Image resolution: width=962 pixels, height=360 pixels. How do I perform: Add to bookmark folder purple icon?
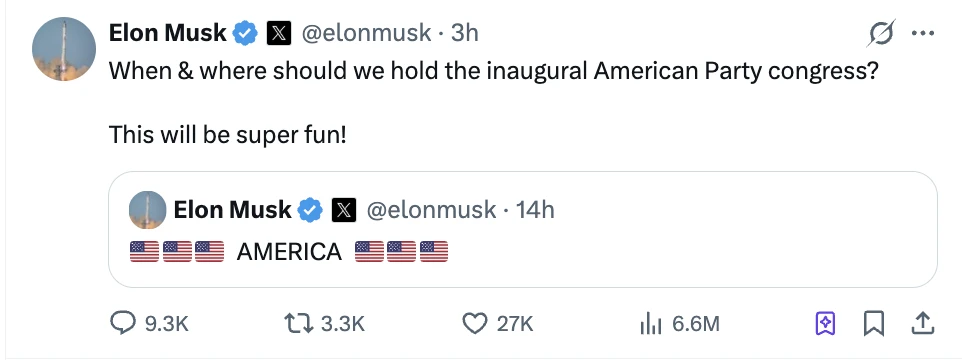pyautogui.click(x=825, y=323)
